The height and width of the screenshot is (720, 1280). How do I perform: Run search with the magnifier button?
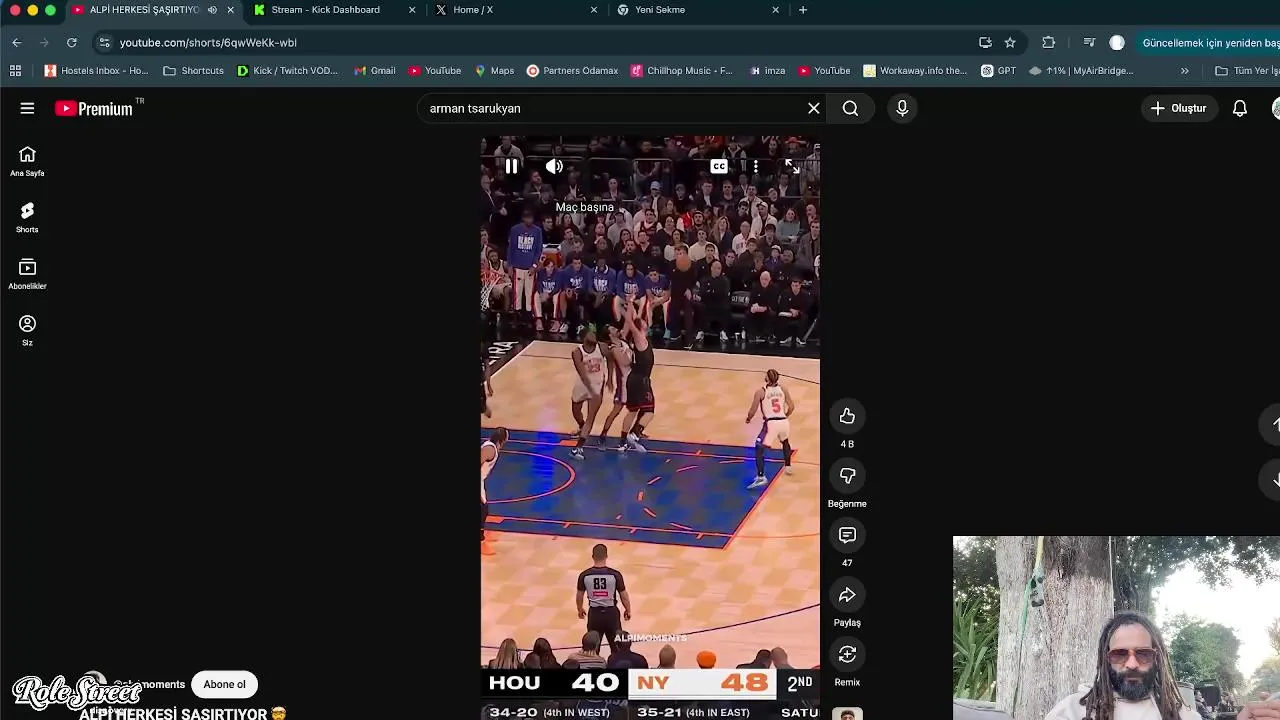[x=850, y=108]
